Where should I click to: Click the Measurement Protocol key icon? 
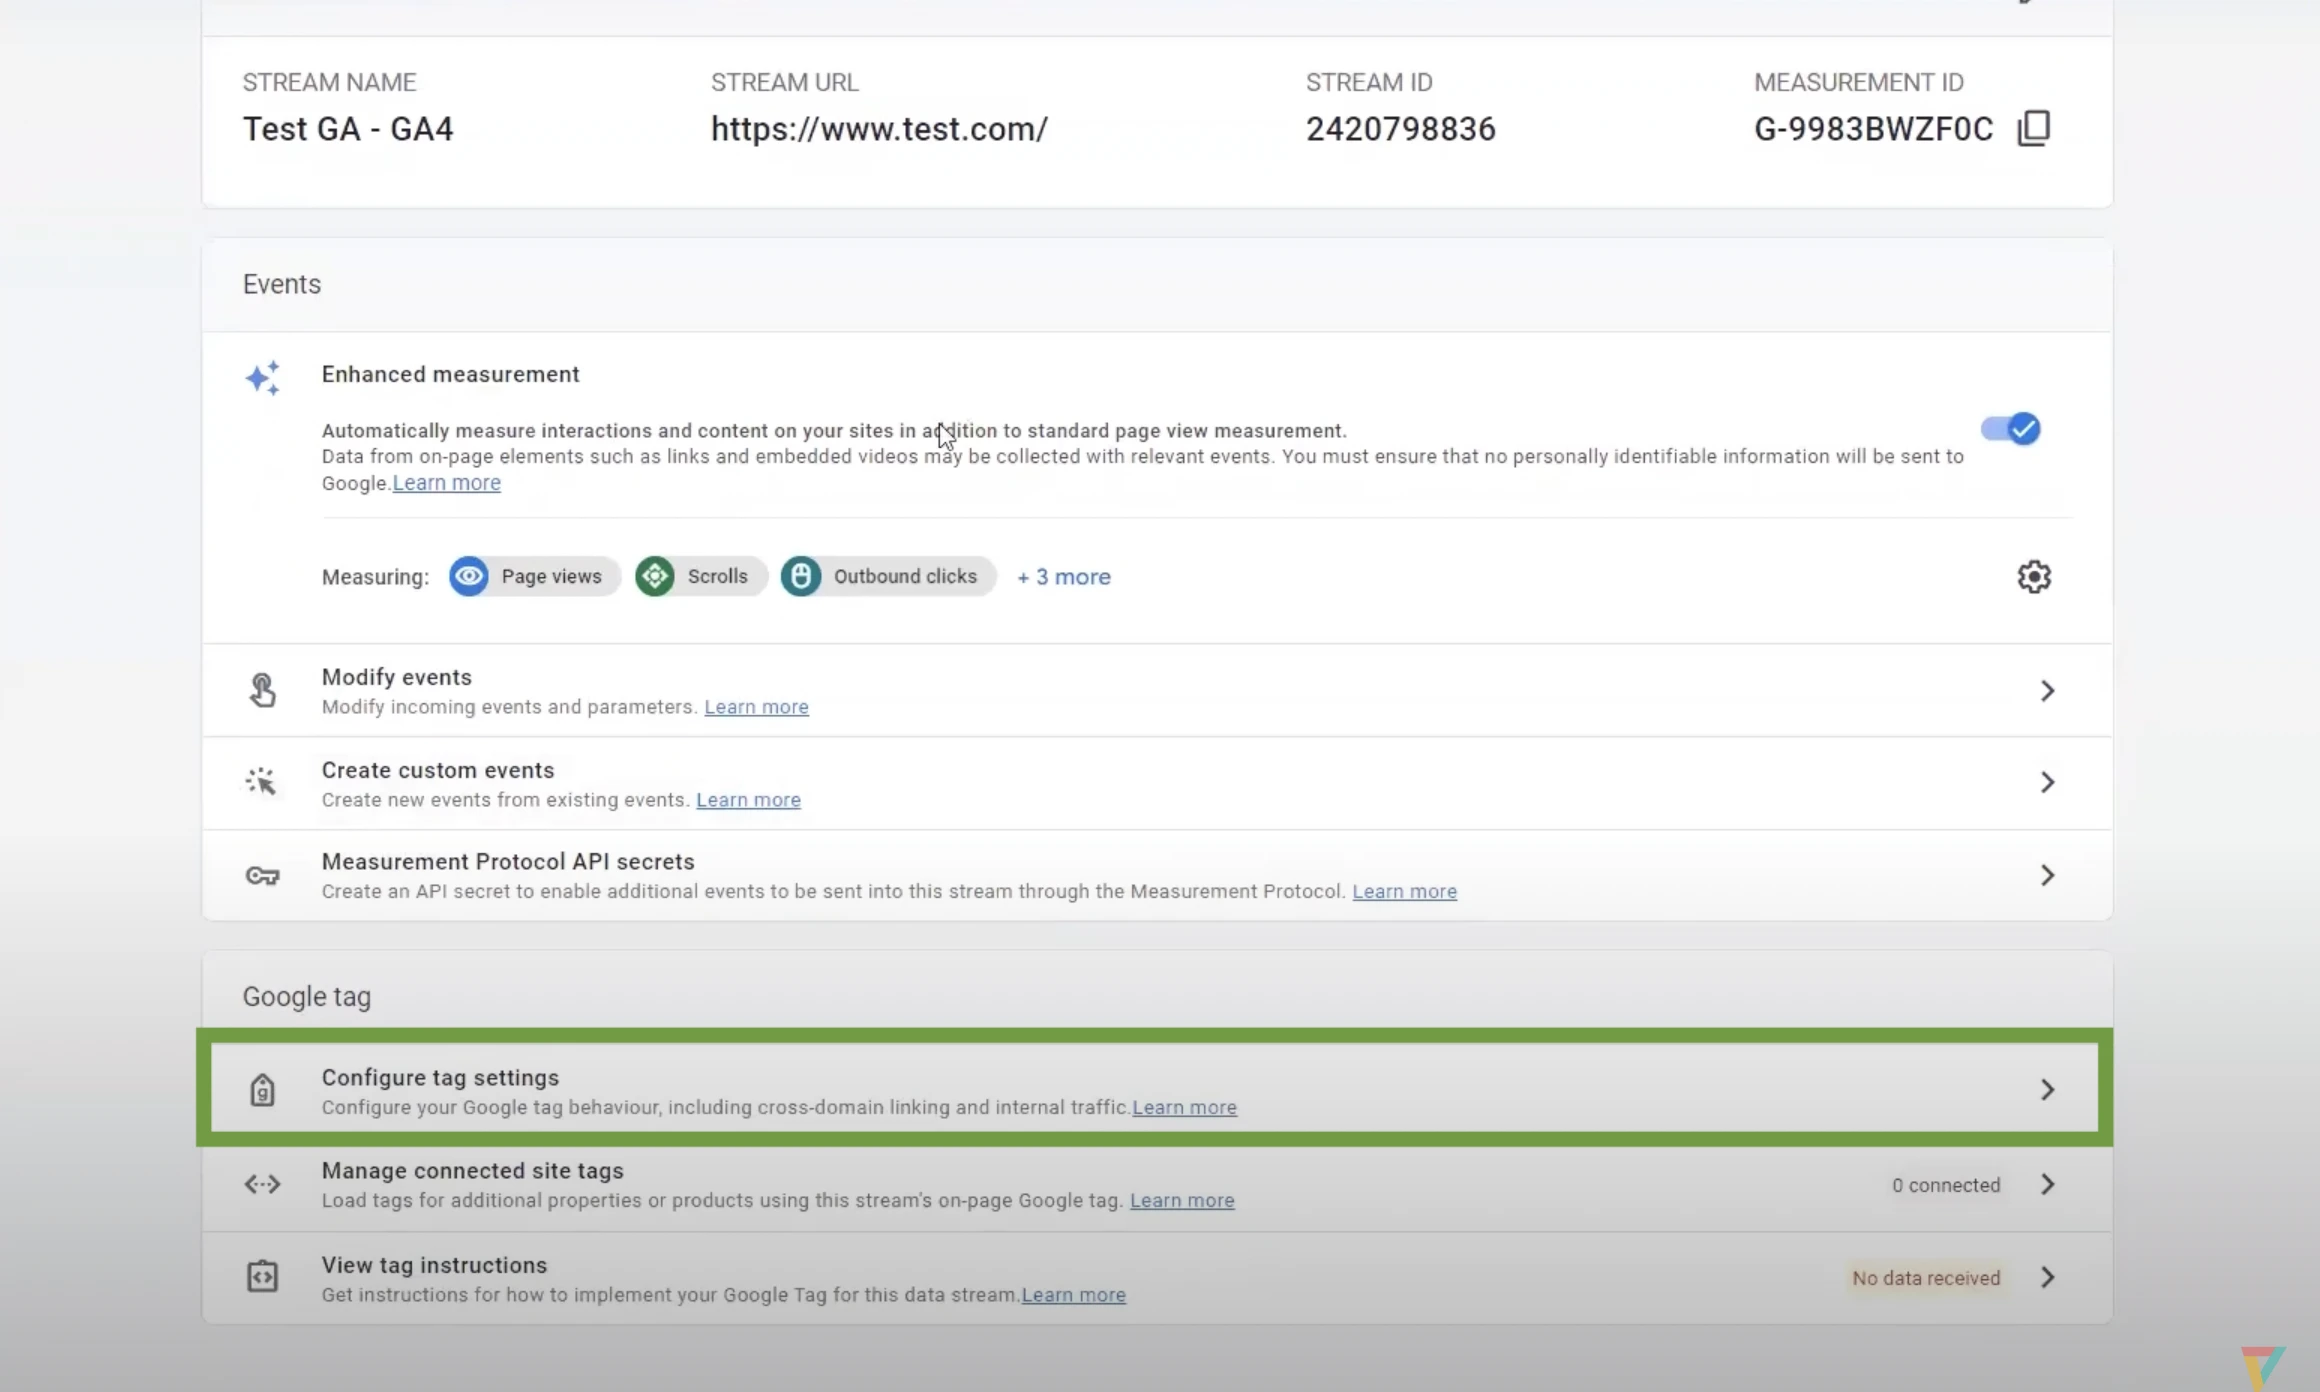(262, 876)
